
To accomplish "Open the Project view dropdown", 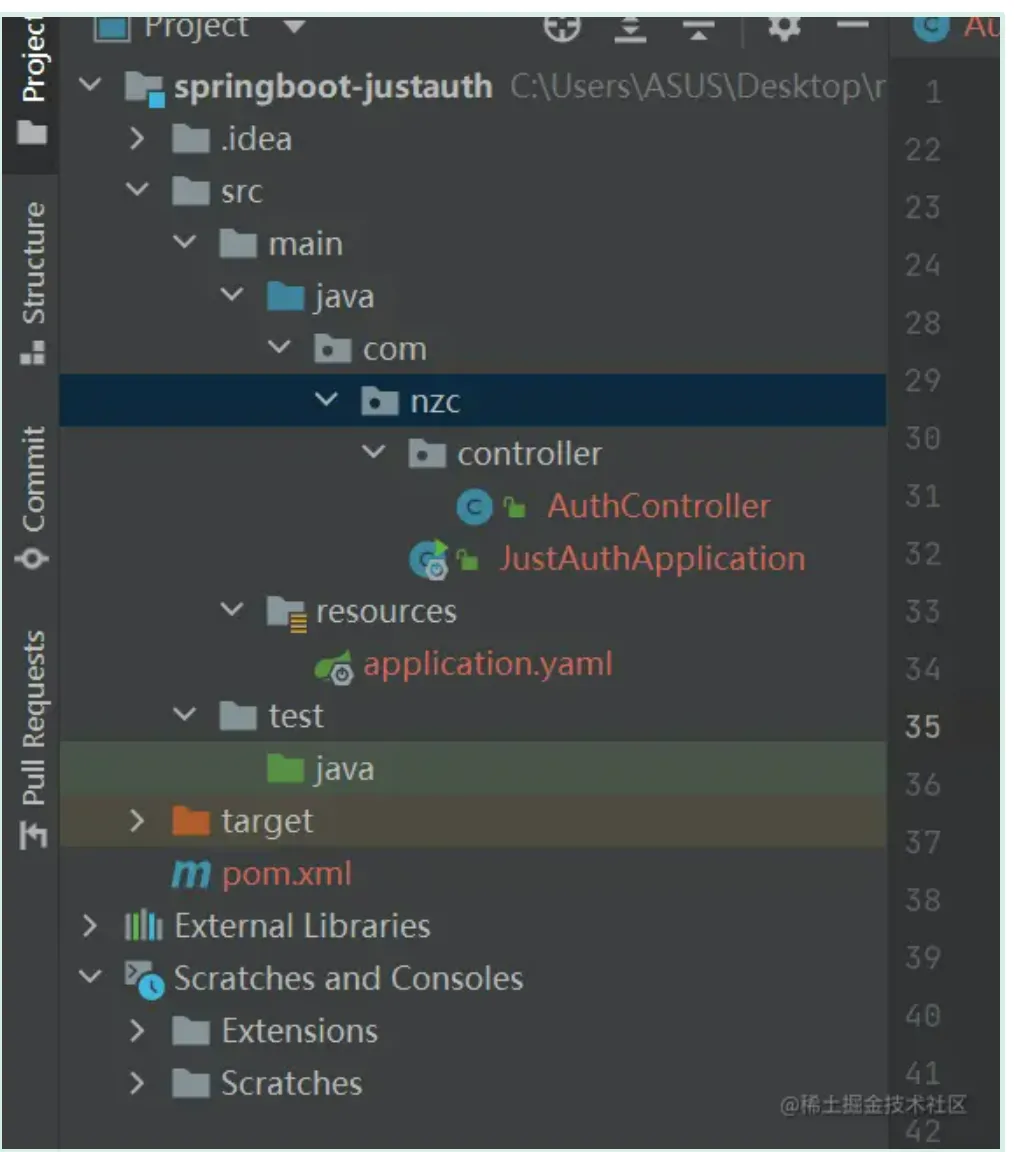I will click(x=294, y=26).
